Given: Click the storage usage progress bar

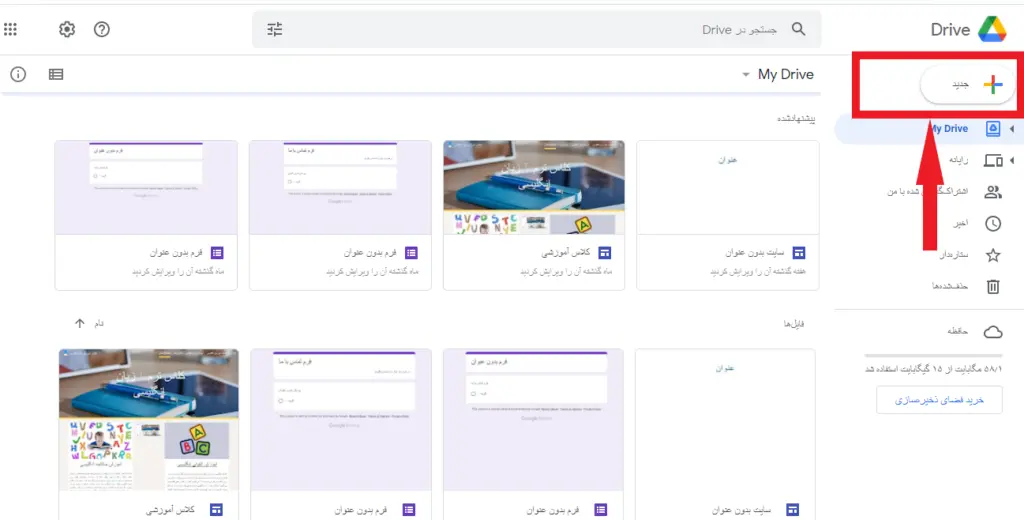Looking at the screenshot, I should tap(932, 356).
